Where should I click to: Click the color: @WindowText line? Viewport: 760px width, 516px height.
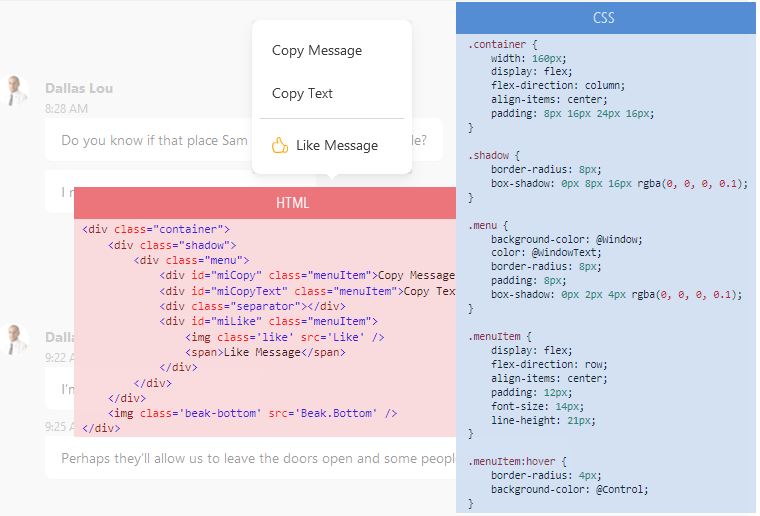click(x=546, y=252)
